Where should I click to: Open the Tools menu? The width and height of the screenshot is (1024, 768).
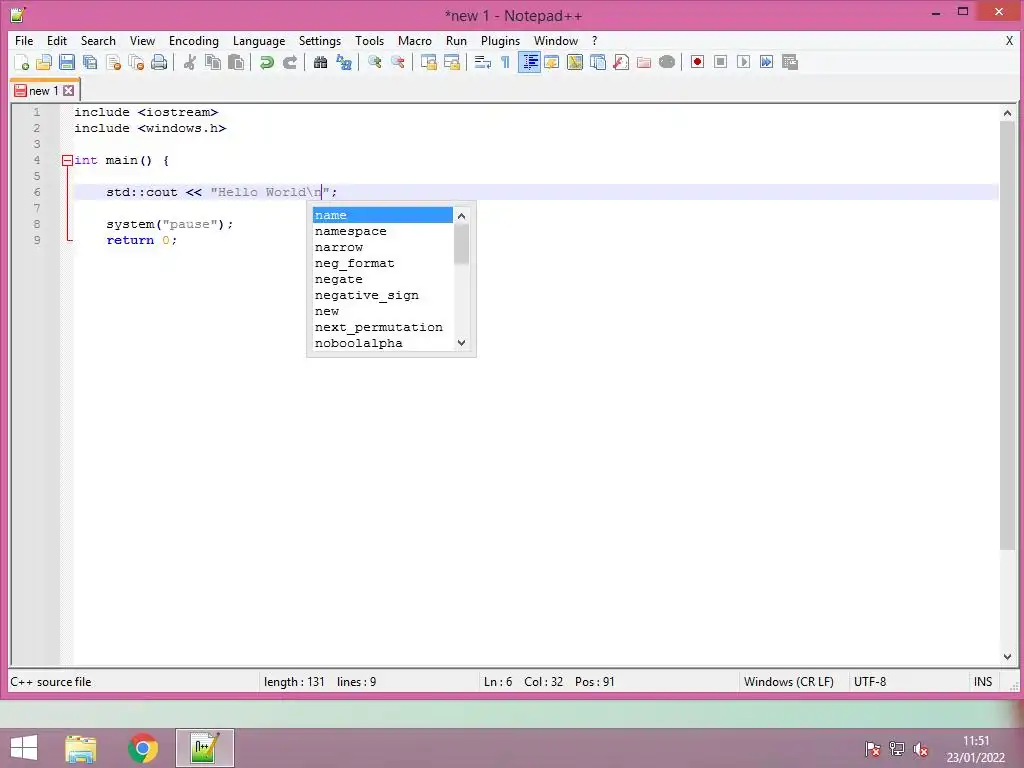click(370, 40)
